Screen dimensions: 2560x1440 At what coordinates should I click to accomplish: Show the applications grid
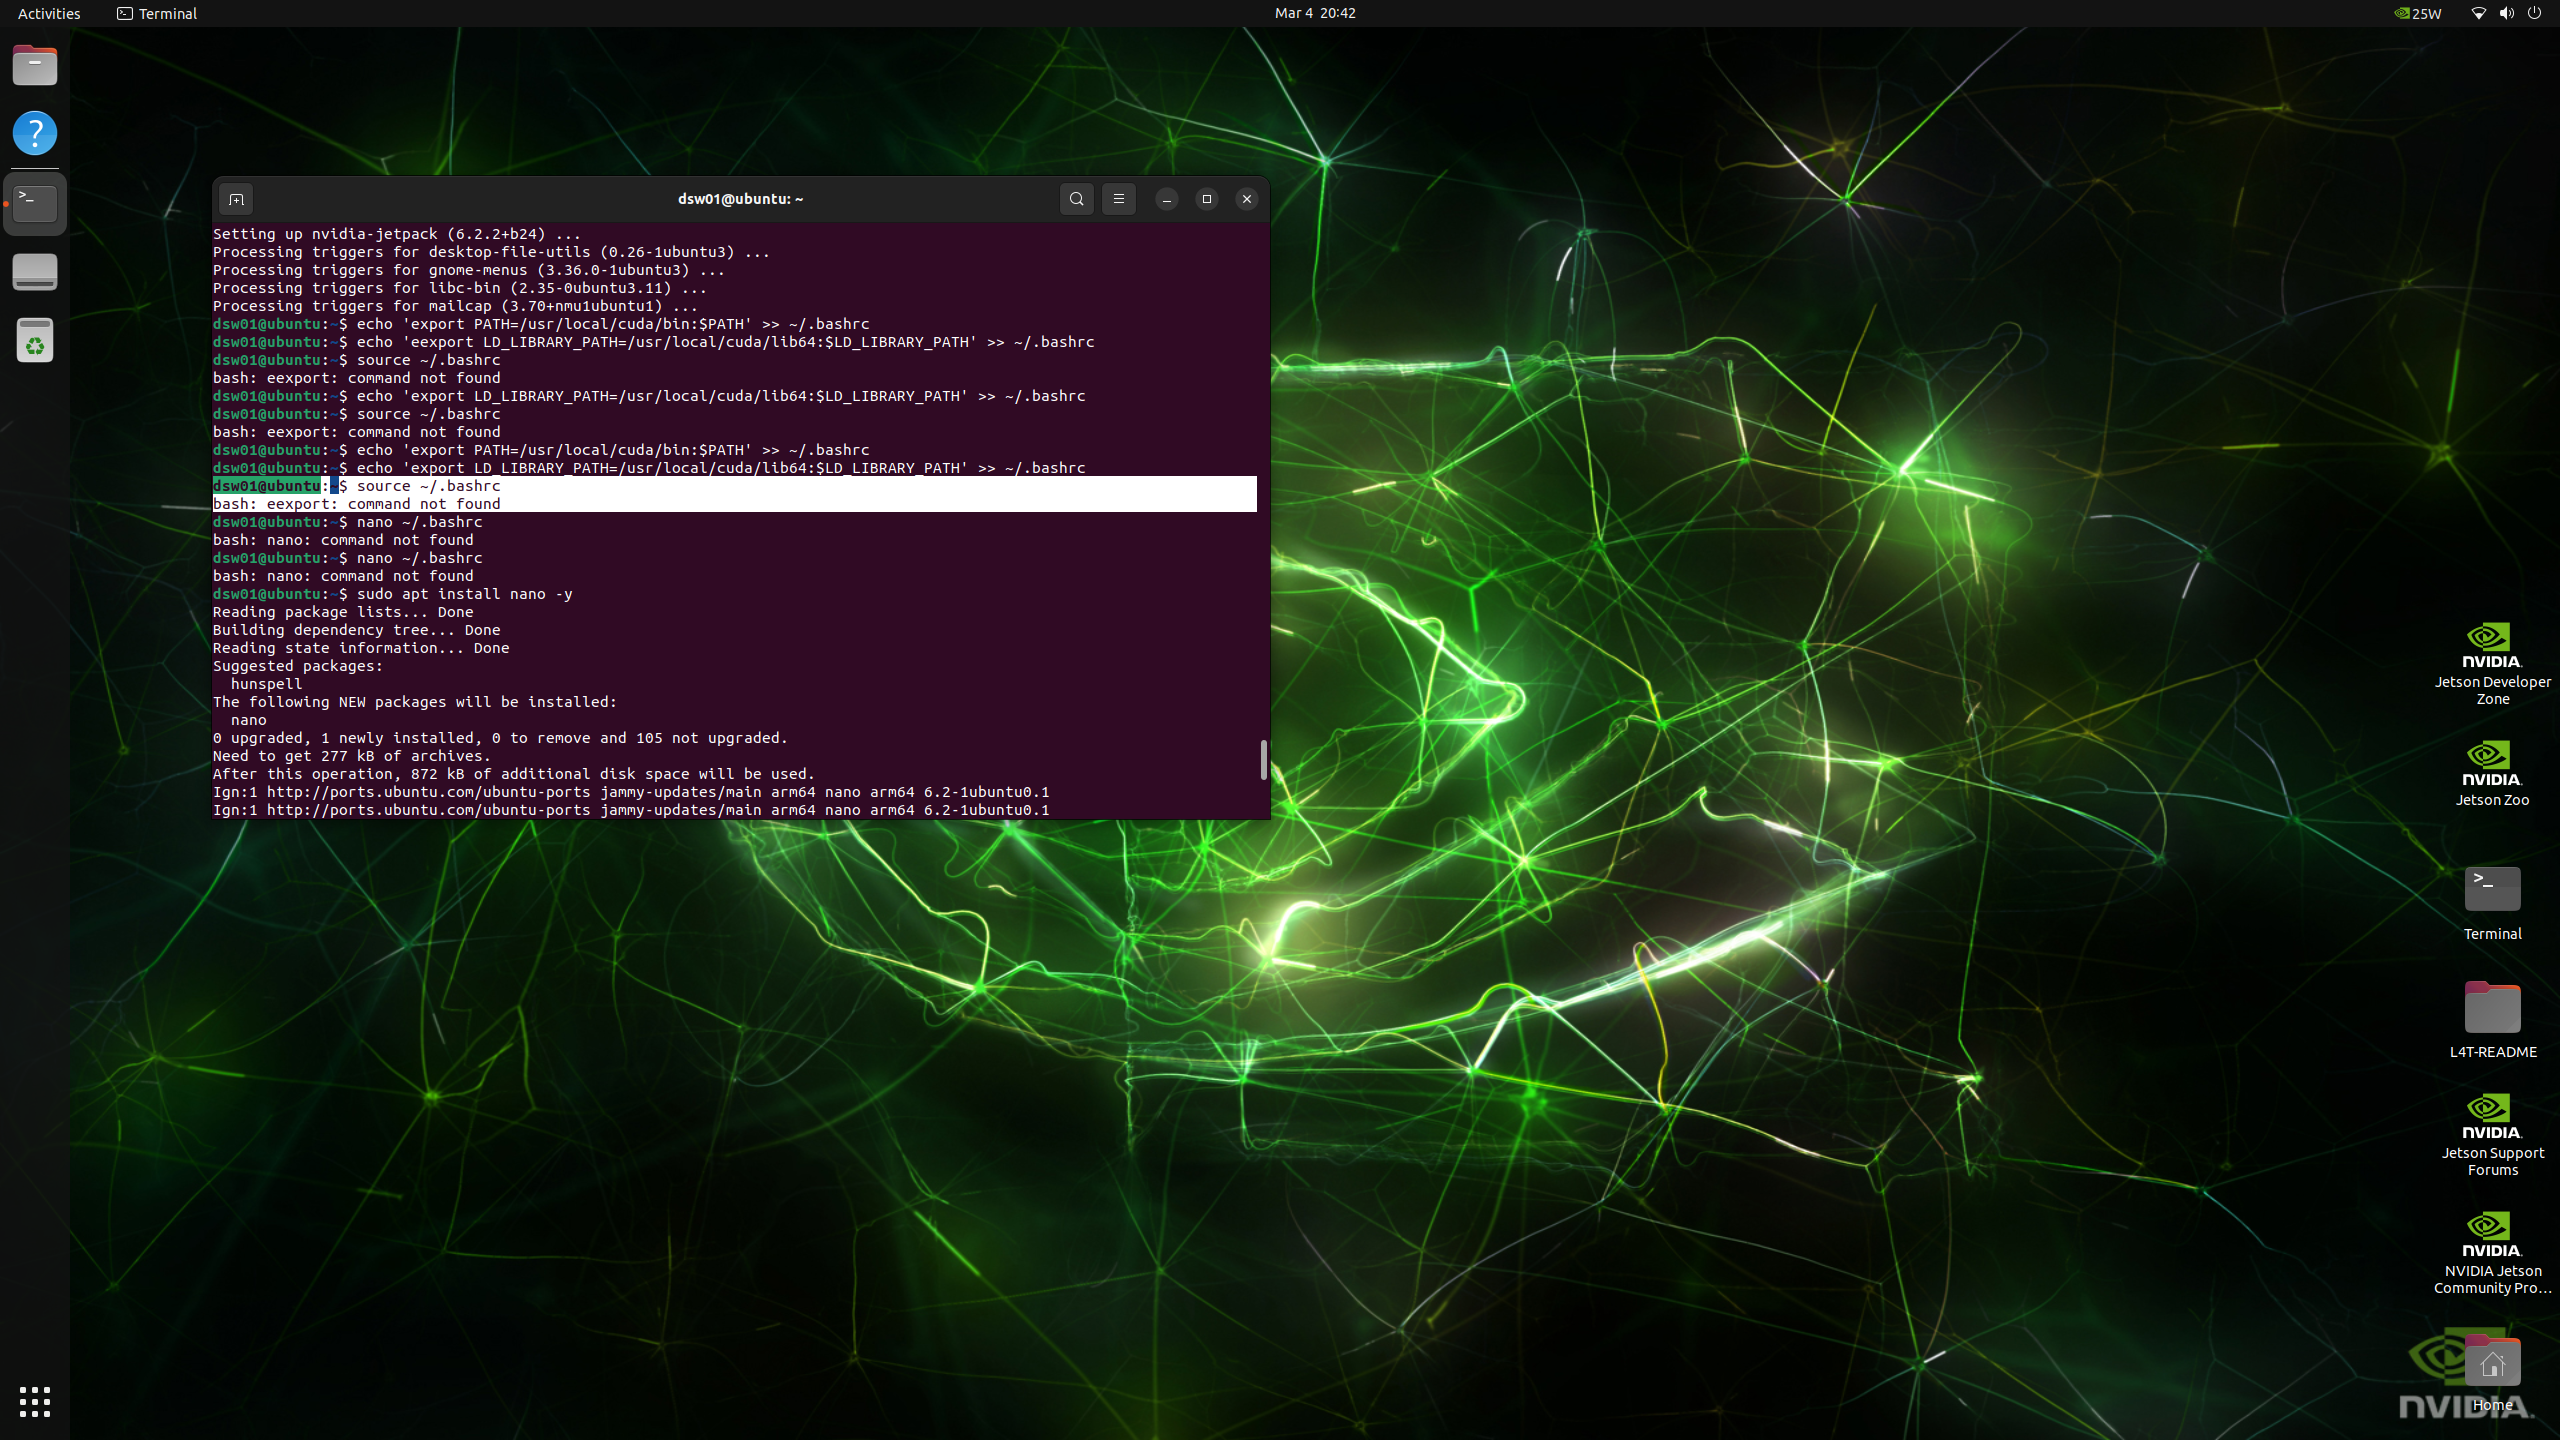point(35,1401)
